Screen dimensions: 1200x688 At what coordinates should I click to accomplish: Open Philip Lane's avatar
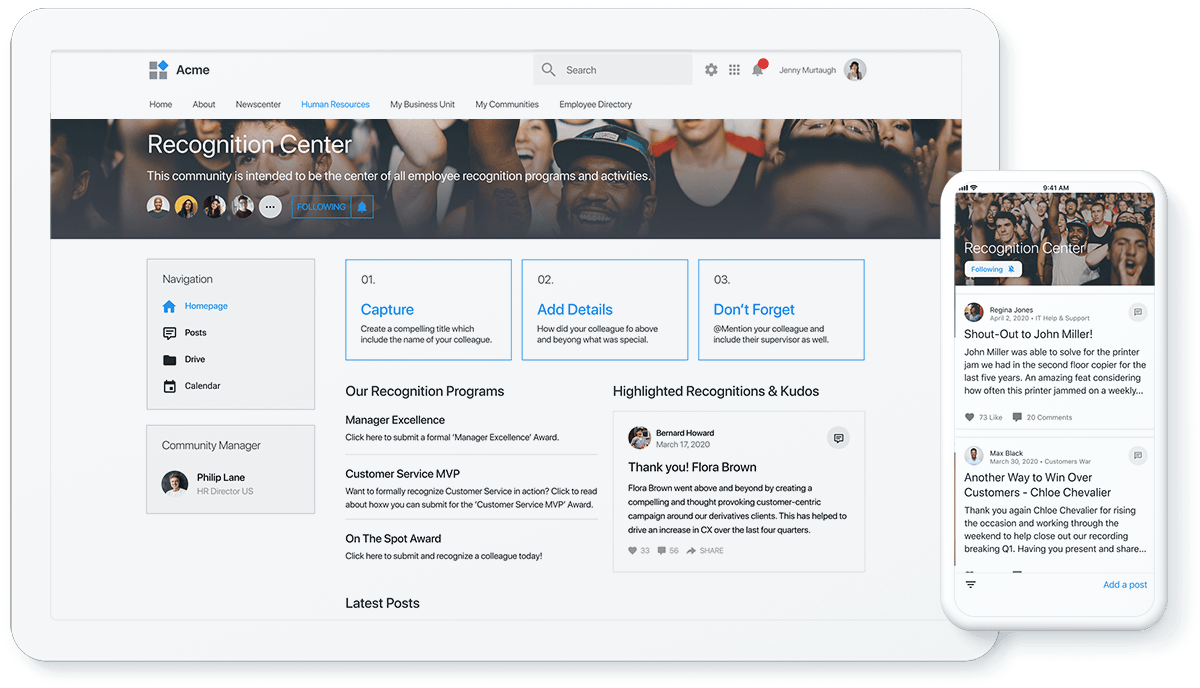(x=175, y=484)
